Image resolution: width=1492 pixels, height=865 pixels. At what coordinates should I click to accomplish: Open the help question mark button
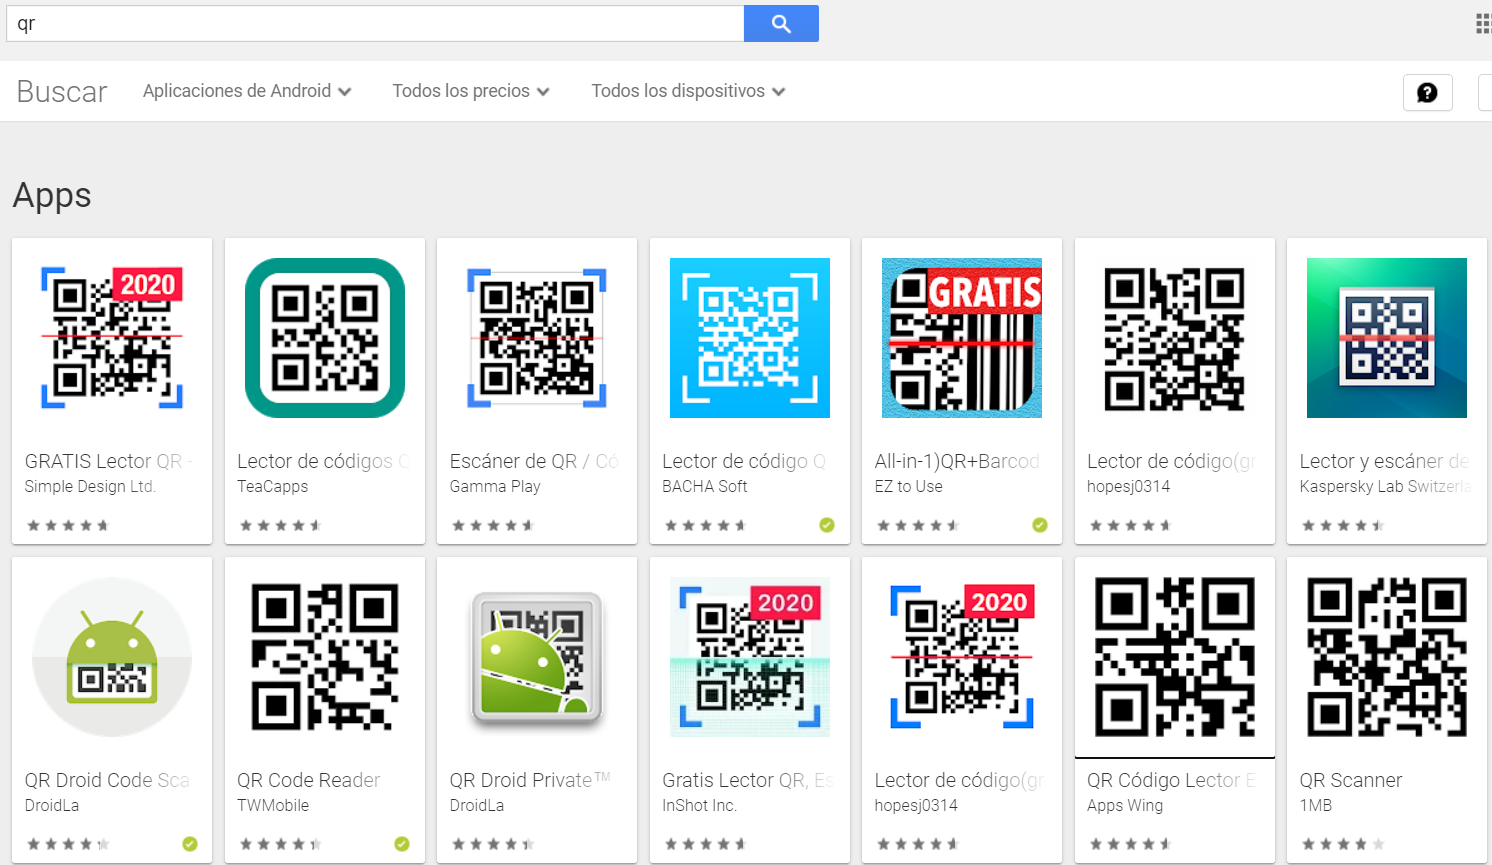coord(1427,92)
